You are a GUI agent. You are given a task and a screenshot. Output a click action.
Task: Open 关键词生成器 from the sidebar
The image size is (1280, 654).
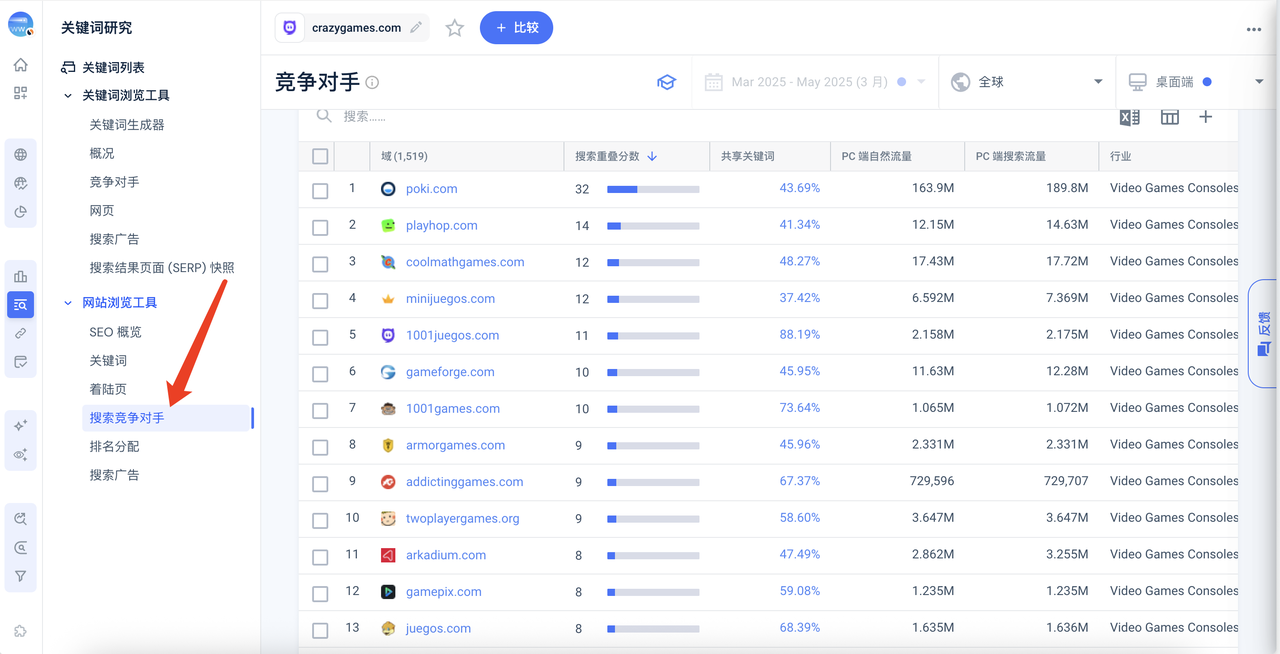pyautogui.click(x=126, y=125)
